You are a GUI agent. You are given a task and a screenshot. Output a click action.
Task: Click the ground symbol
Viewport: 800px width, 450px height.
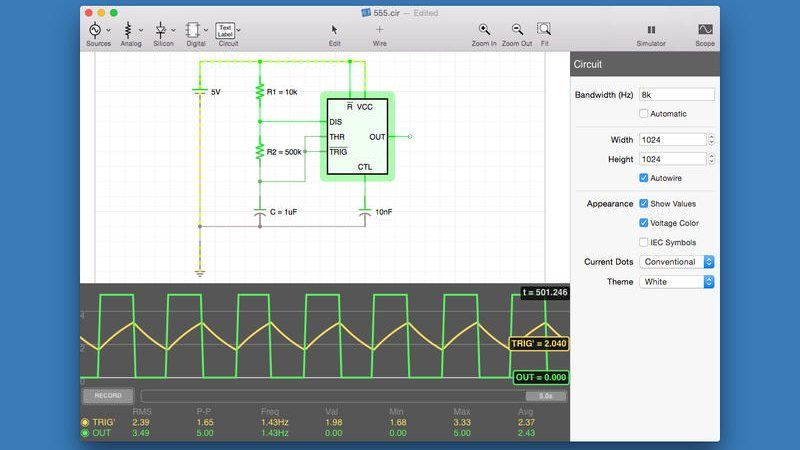tap(200, 273)
